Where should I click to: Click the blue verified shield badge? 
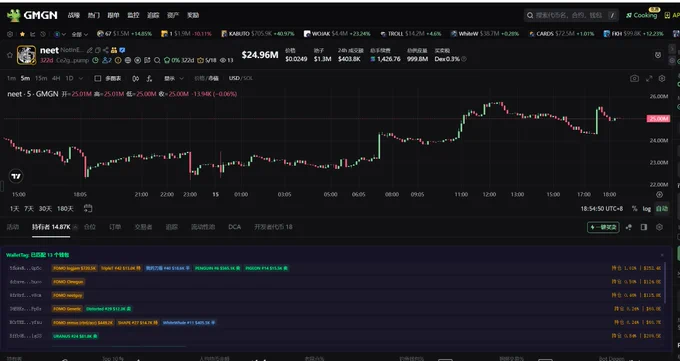122,50
